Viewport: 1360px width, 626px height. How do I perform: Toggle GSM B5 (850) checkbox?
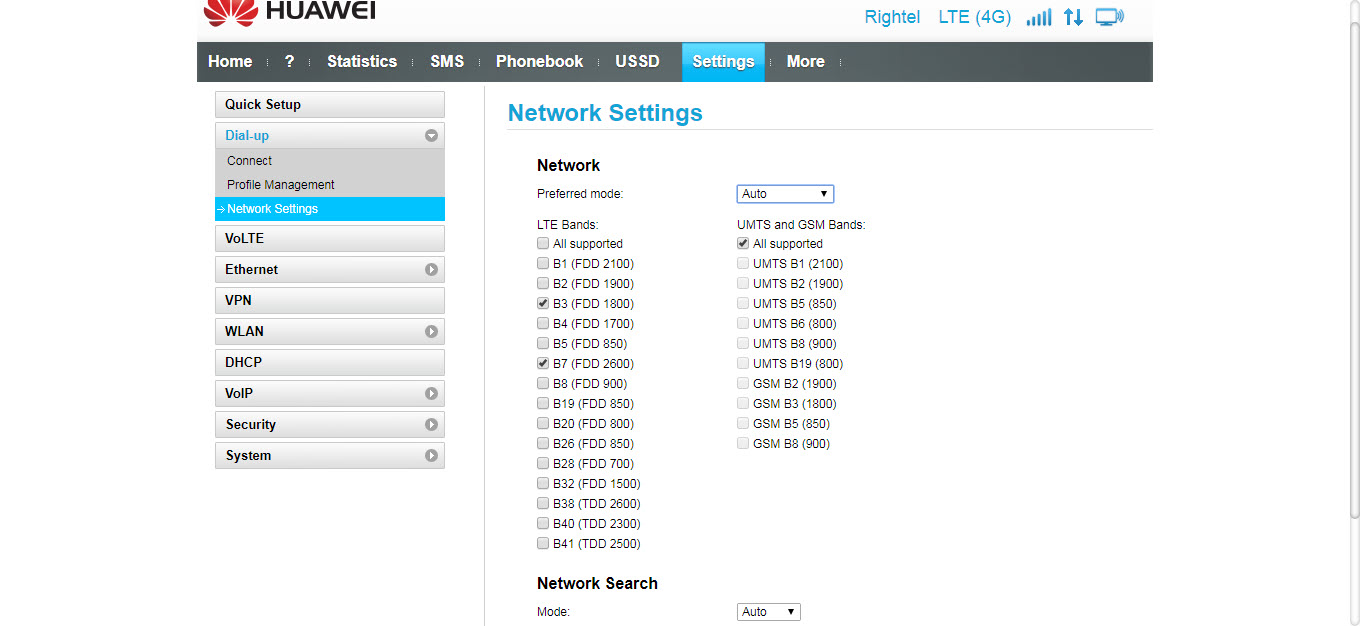point(743,424)
